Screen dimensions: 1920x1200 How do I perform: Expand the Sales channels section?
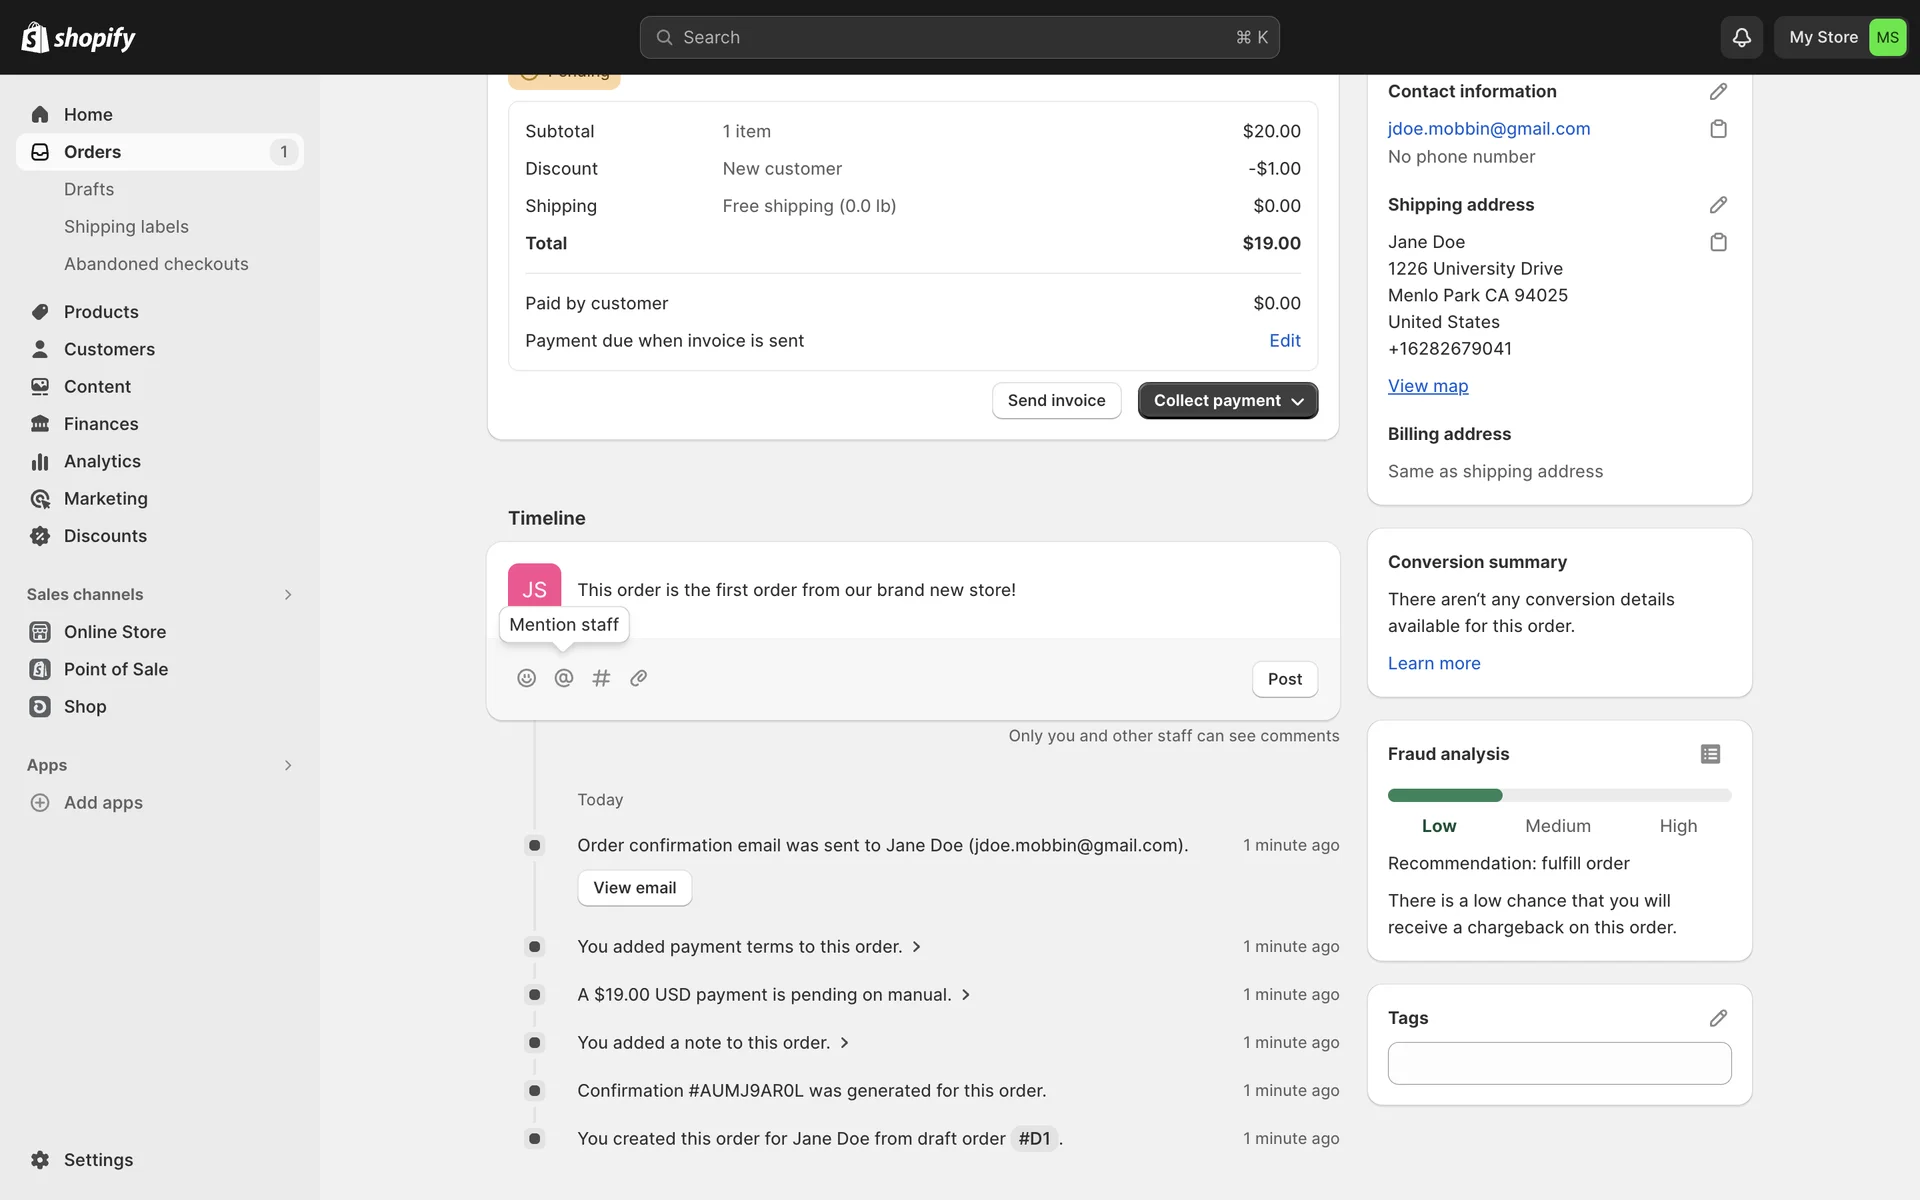288,594
